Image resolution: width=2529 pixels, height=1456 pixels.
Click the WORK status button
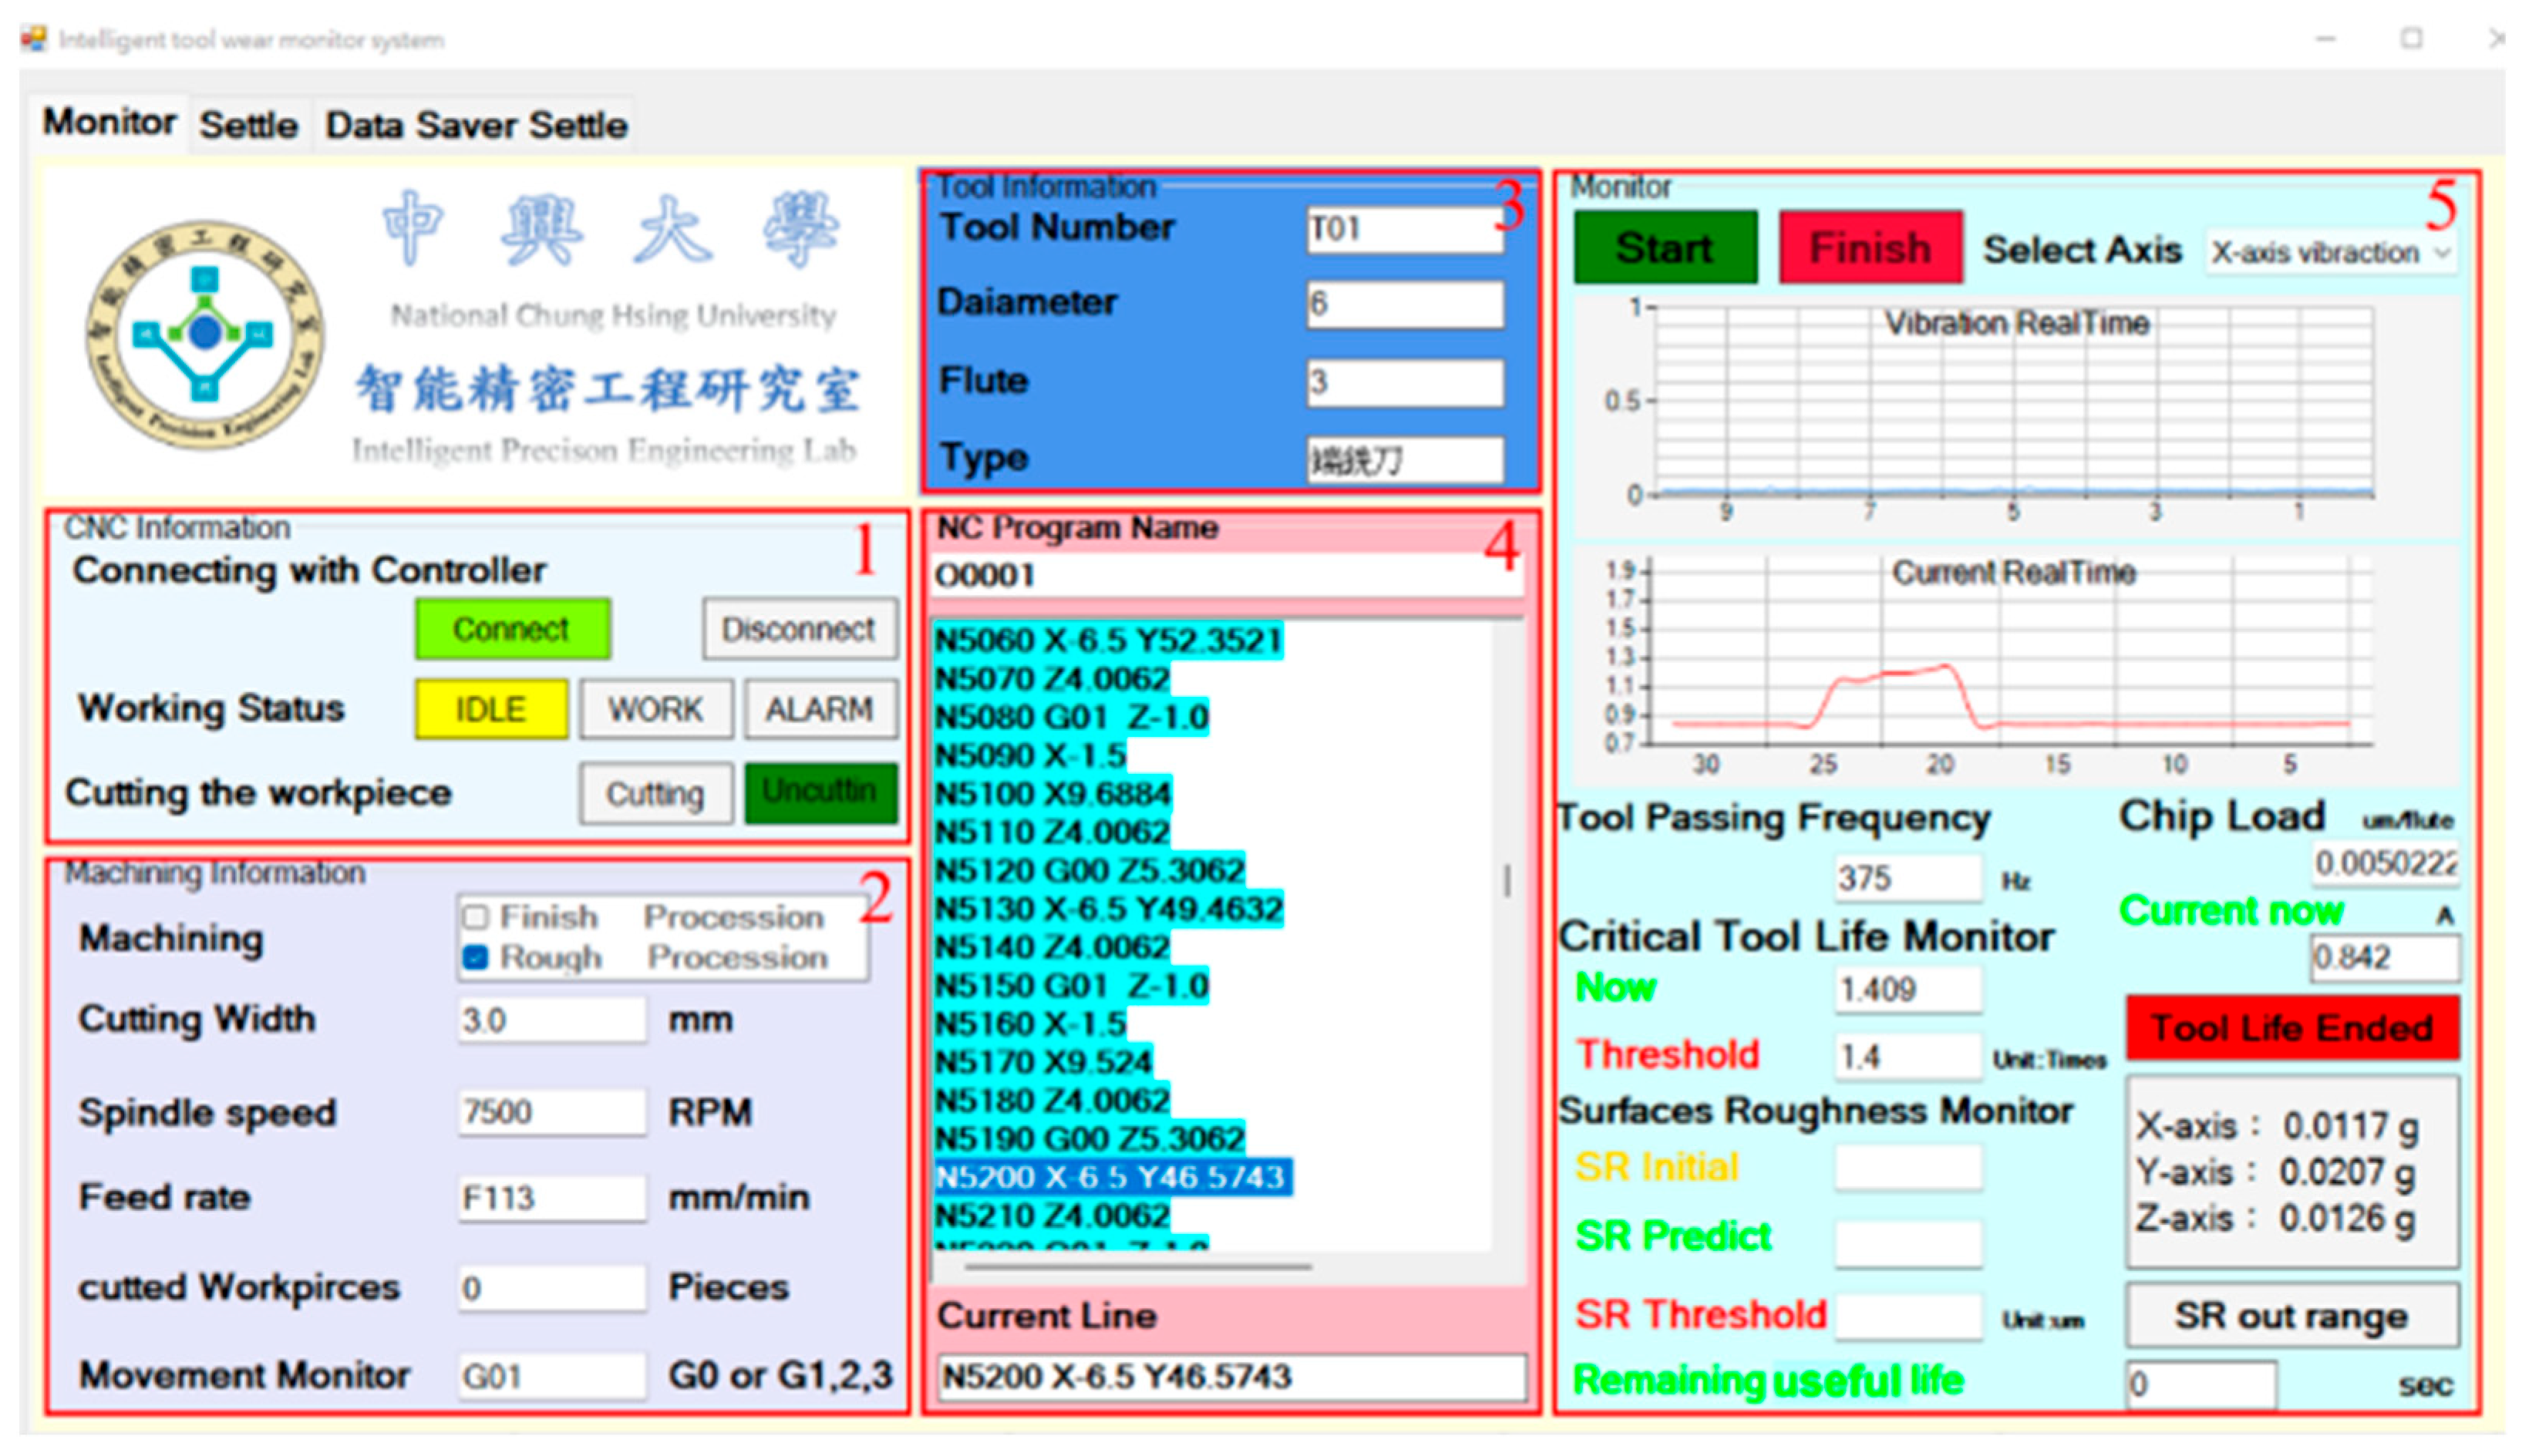[x=656, y=709]
